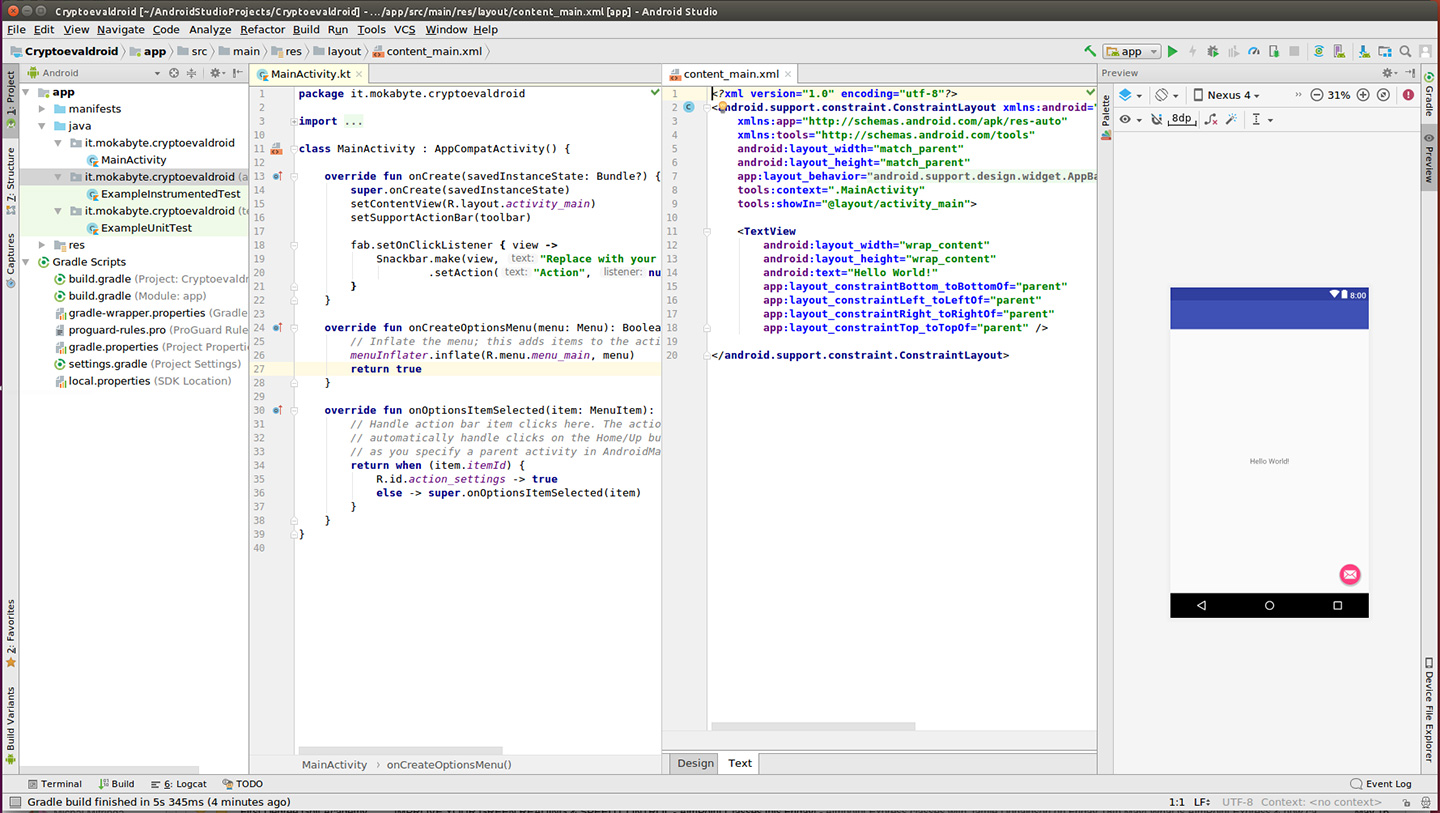Image resolution: width=1440 pixels, height=813 pixels.
Task: Collapse the Gradle Scripts node
Action: (x=26, y=262)
